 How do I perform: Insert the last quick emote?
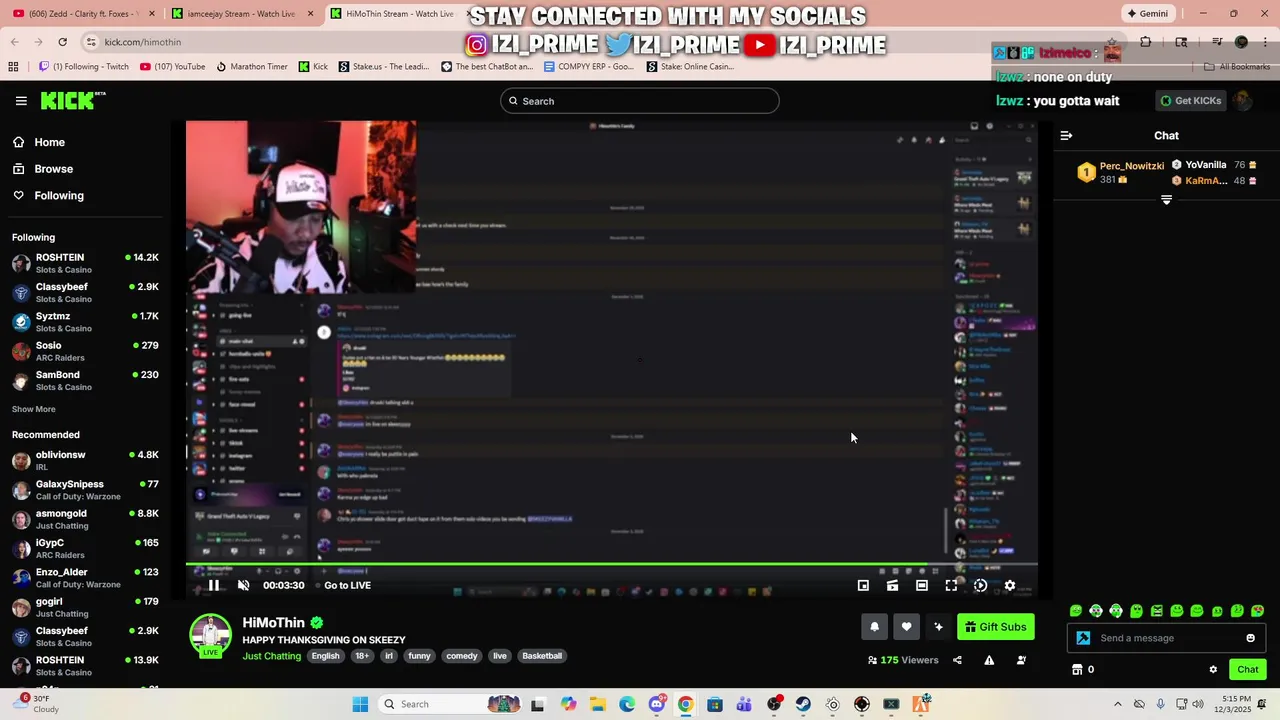point(1258,611)
